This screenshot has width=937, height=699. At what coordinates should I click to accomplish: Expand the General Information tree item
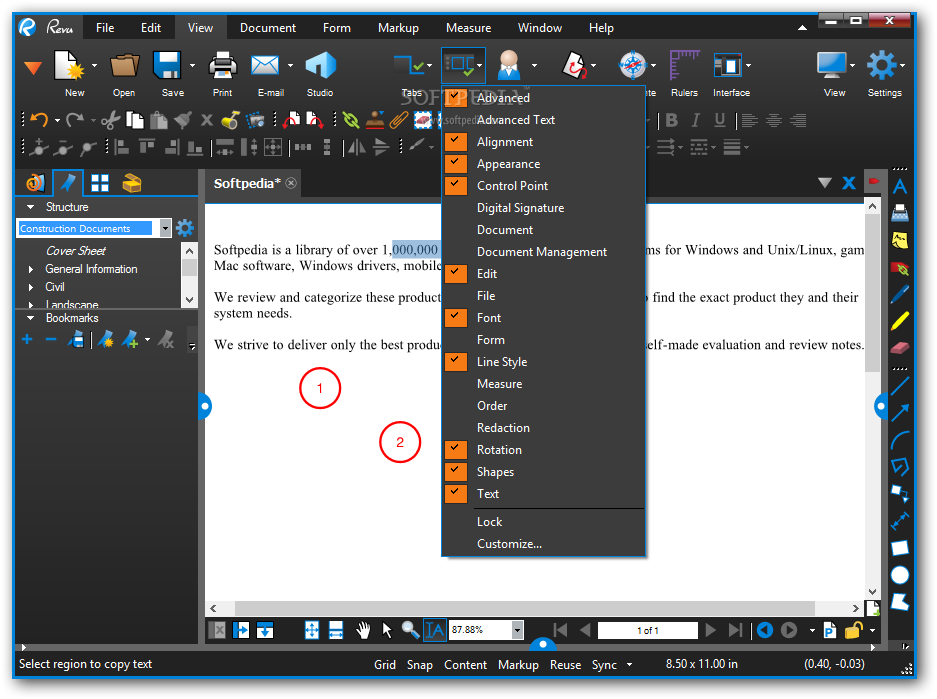31,269
